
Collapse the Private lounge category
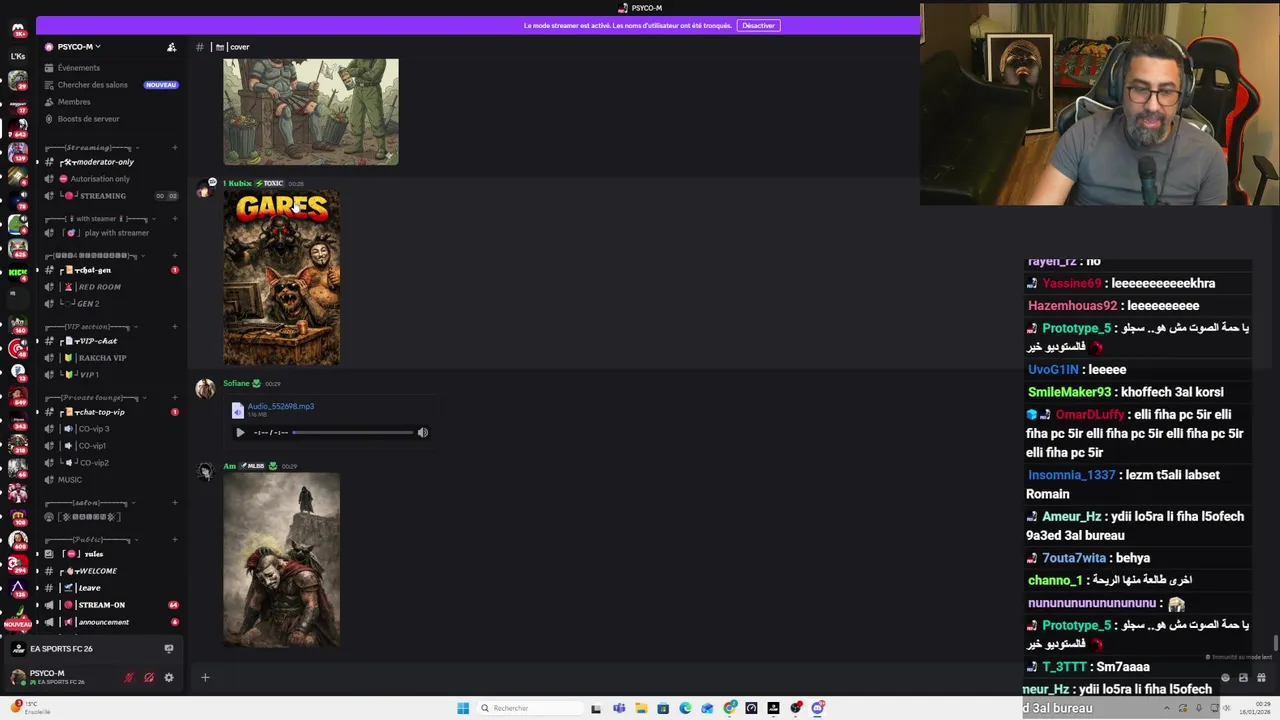98,398
